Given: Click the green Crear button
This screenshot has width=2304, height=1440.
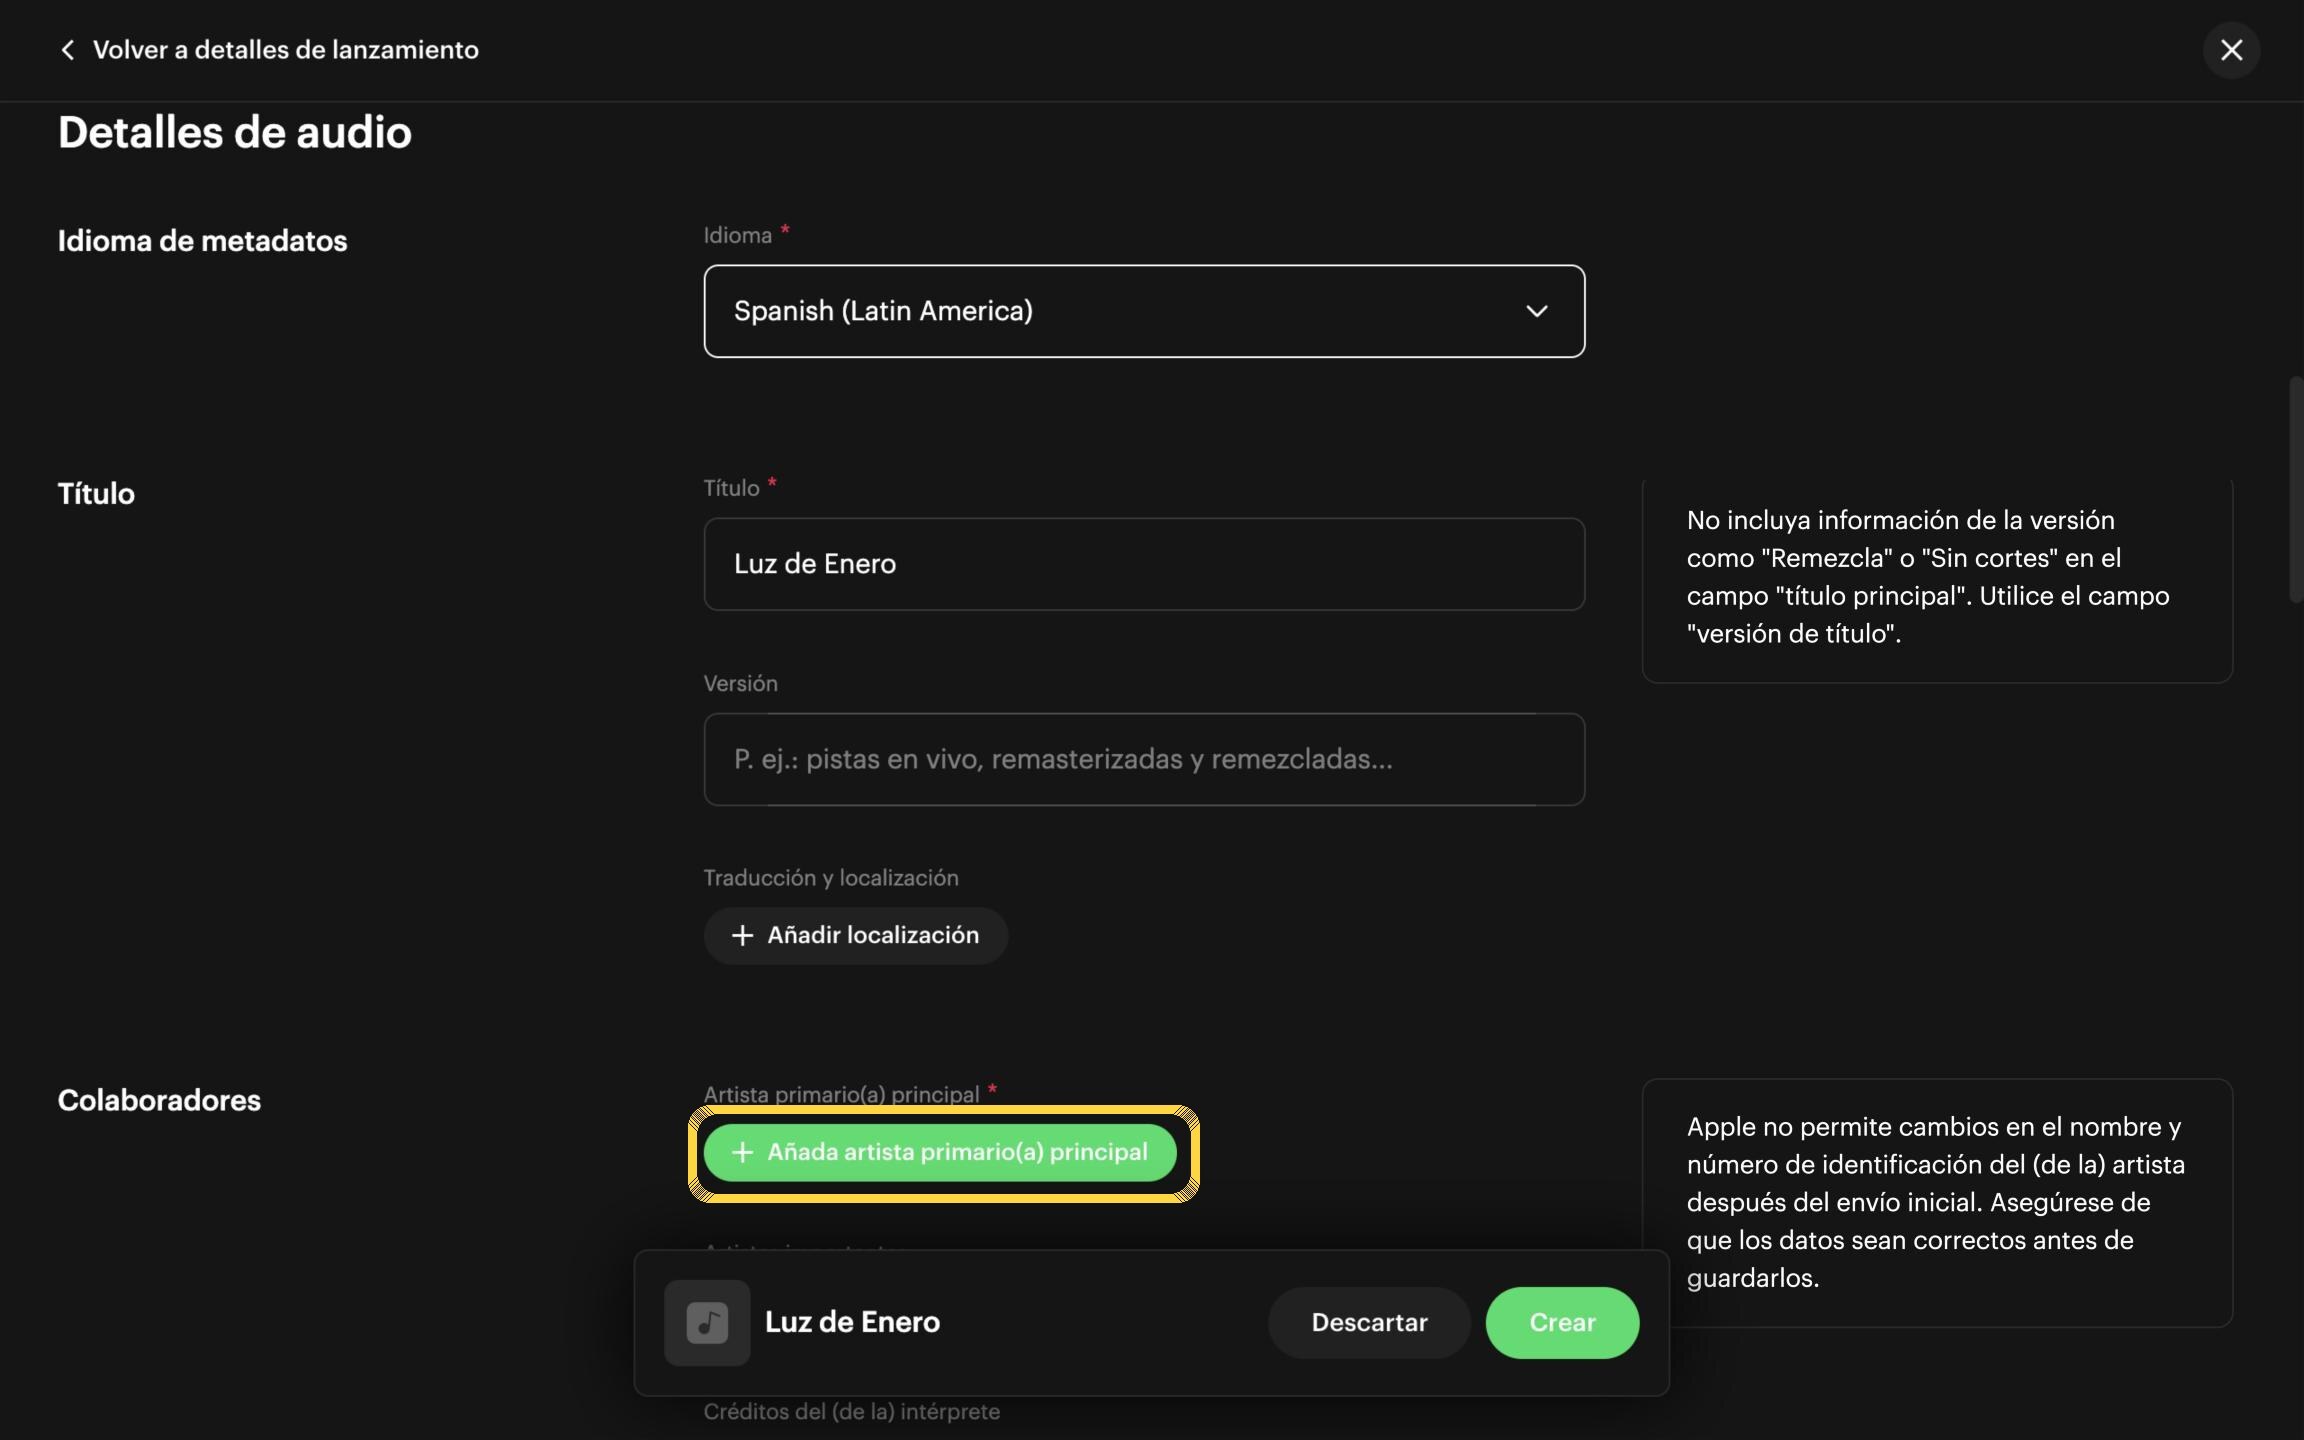Looking at the screenshot, I should (1562, 1322).
